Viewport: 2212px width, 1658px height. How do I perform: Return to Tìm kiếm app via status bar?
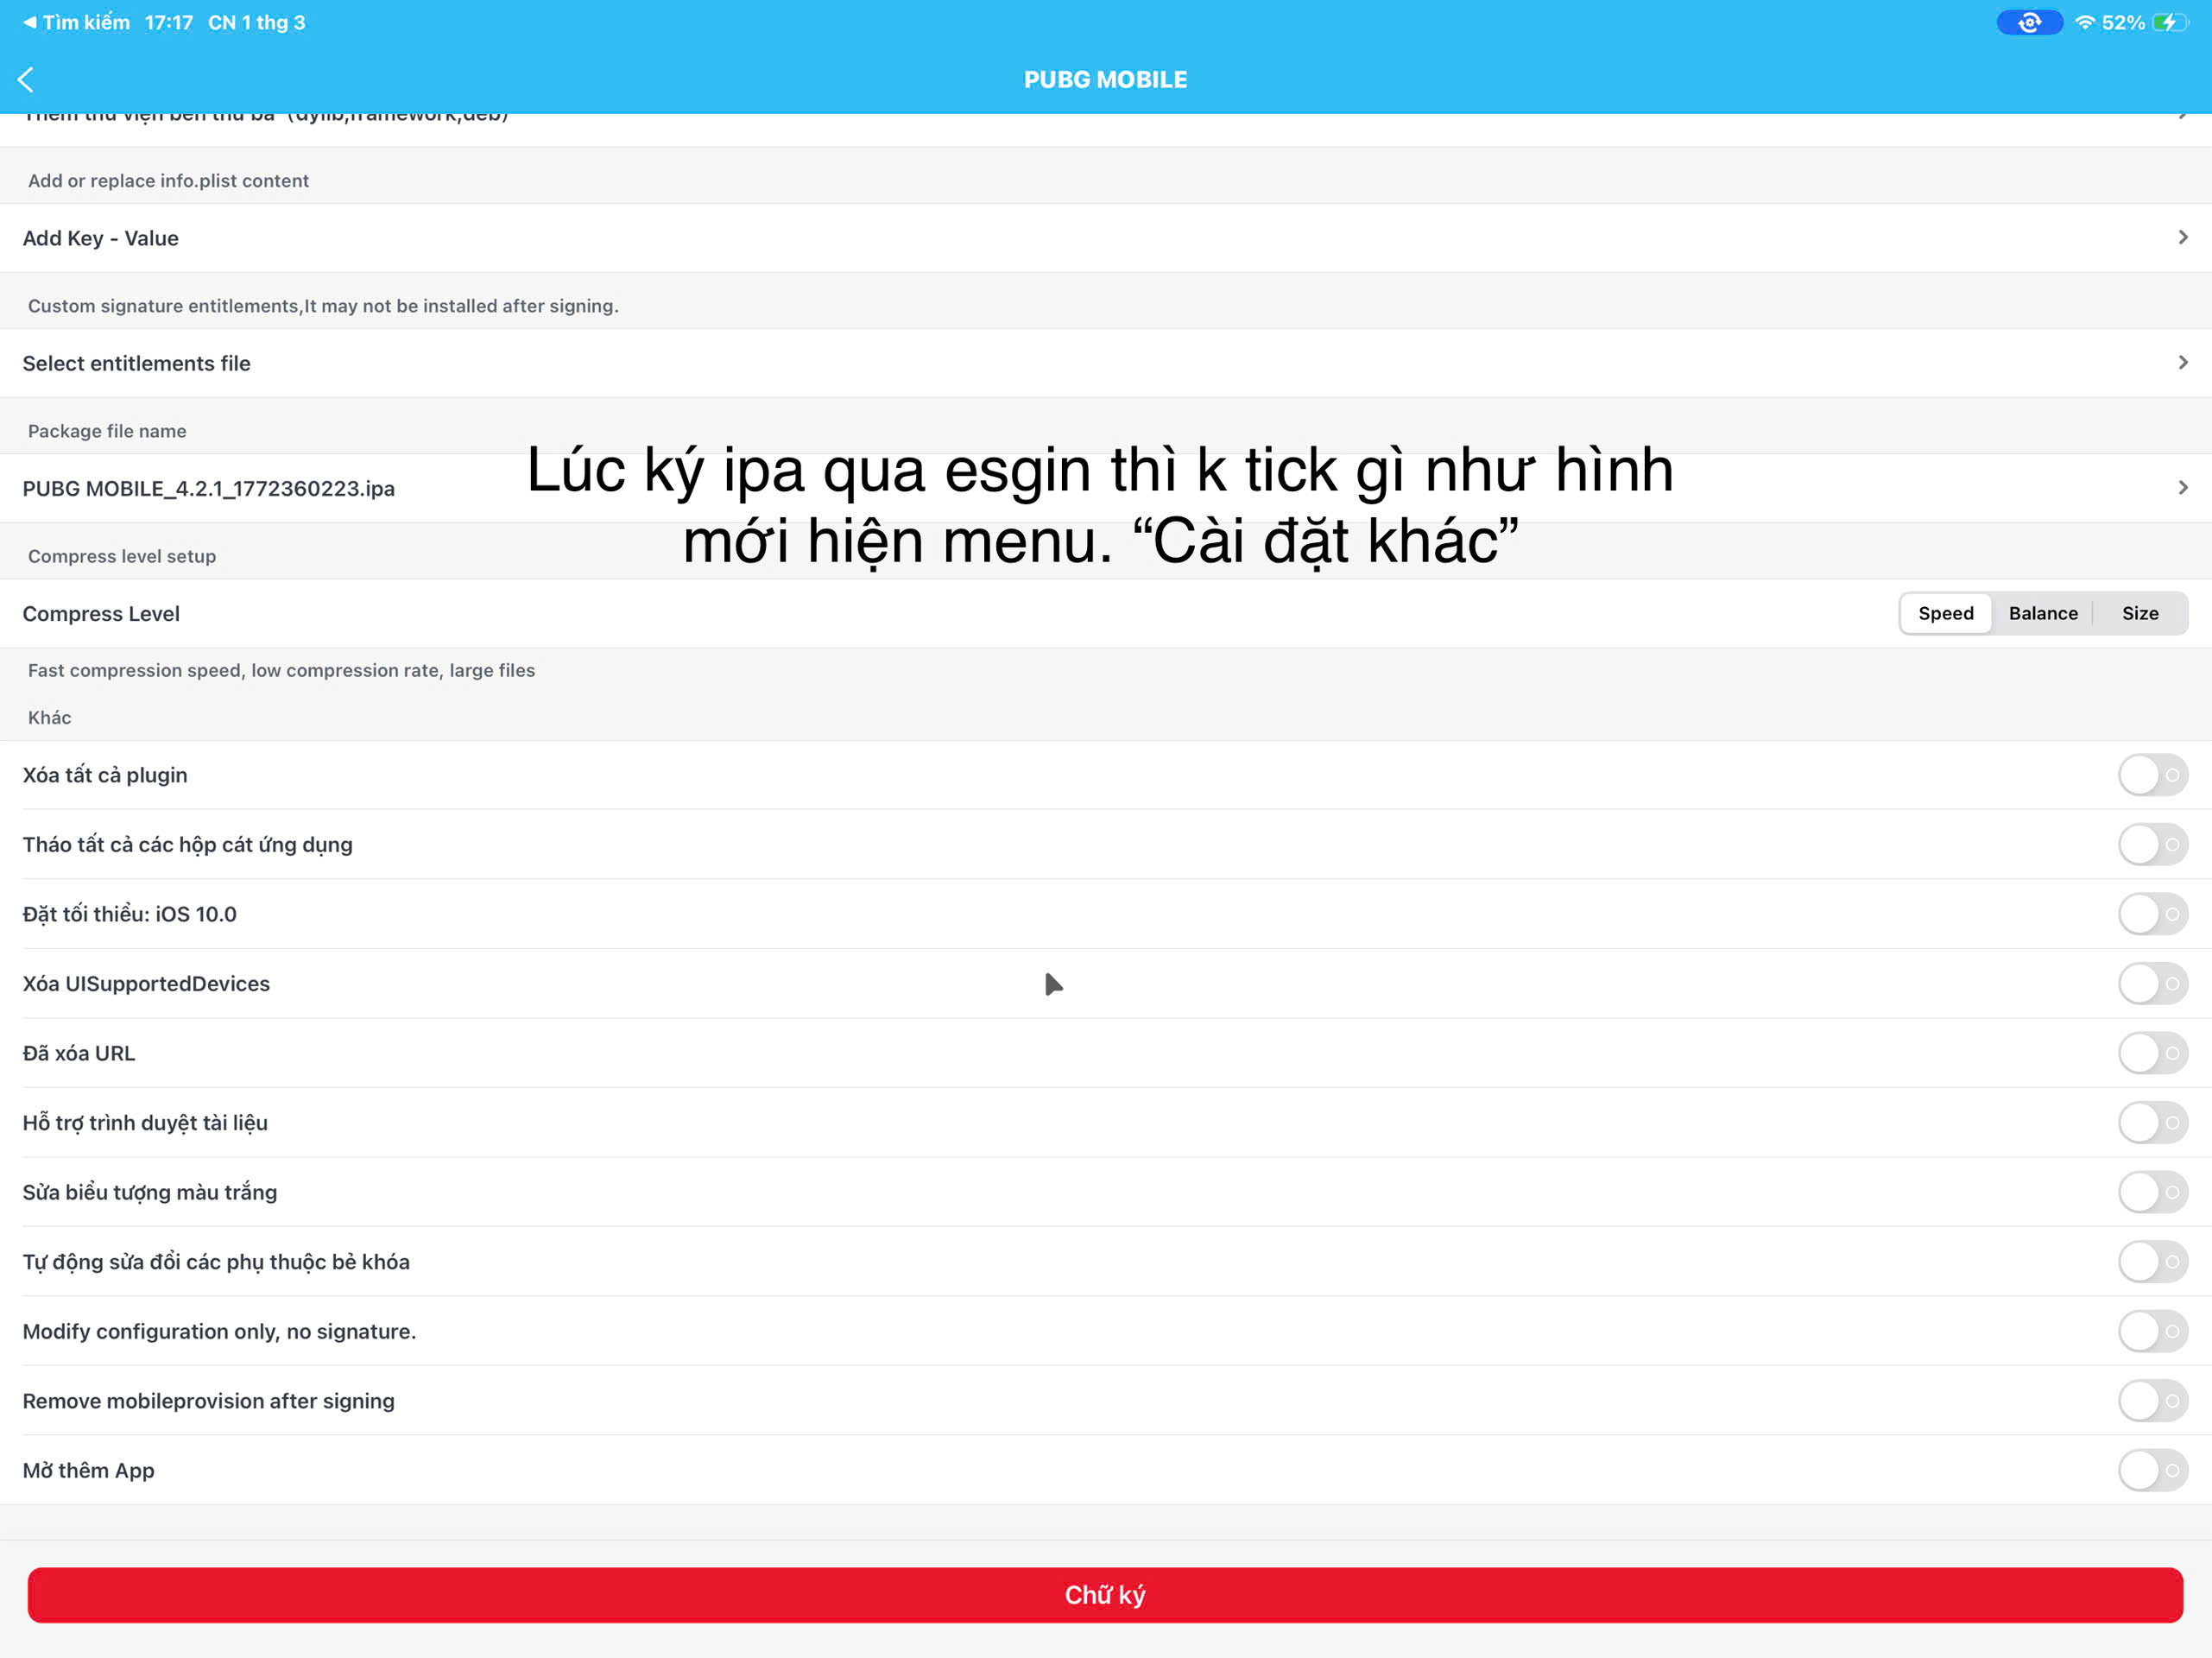pyautogui.click(x=76, y=23)
